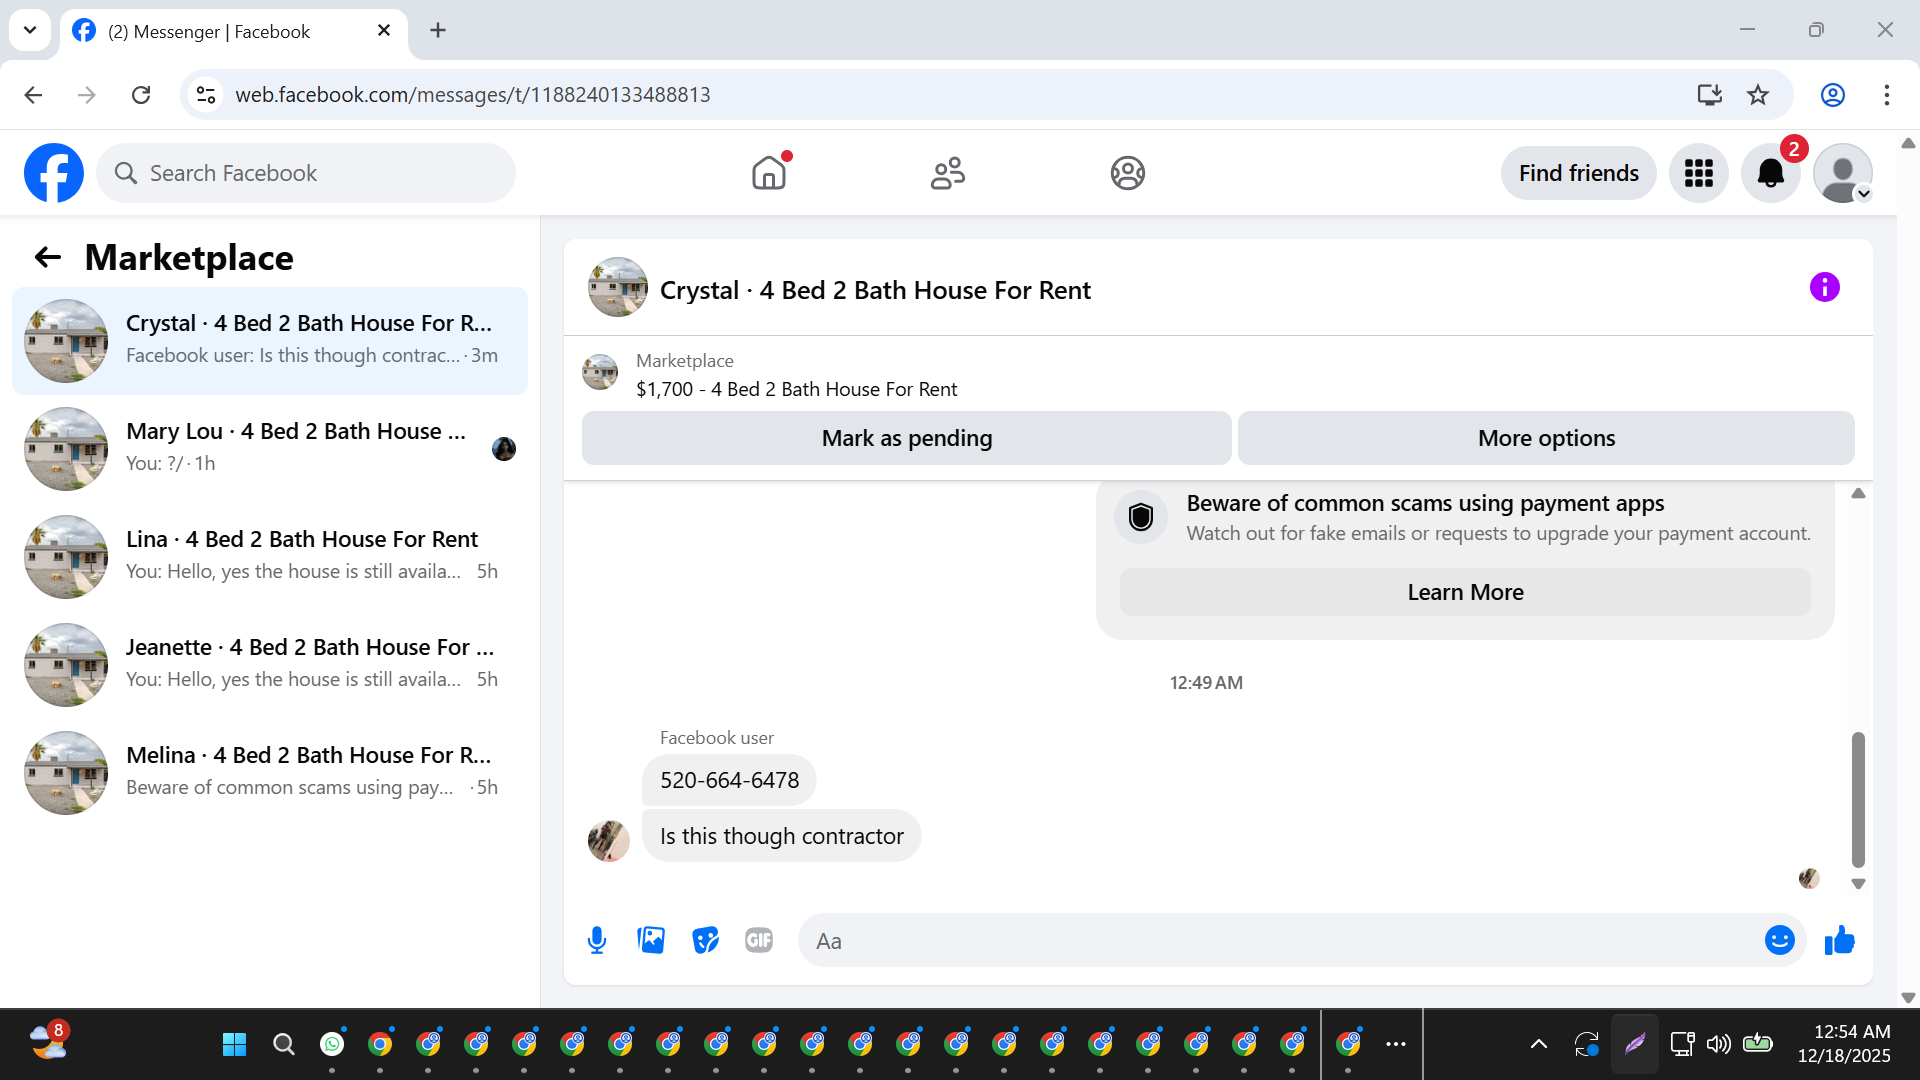The width and height of the screenshot is (1920, 1080).
Task: Open the emoji picker in message box
Action: pos(1779,940)
